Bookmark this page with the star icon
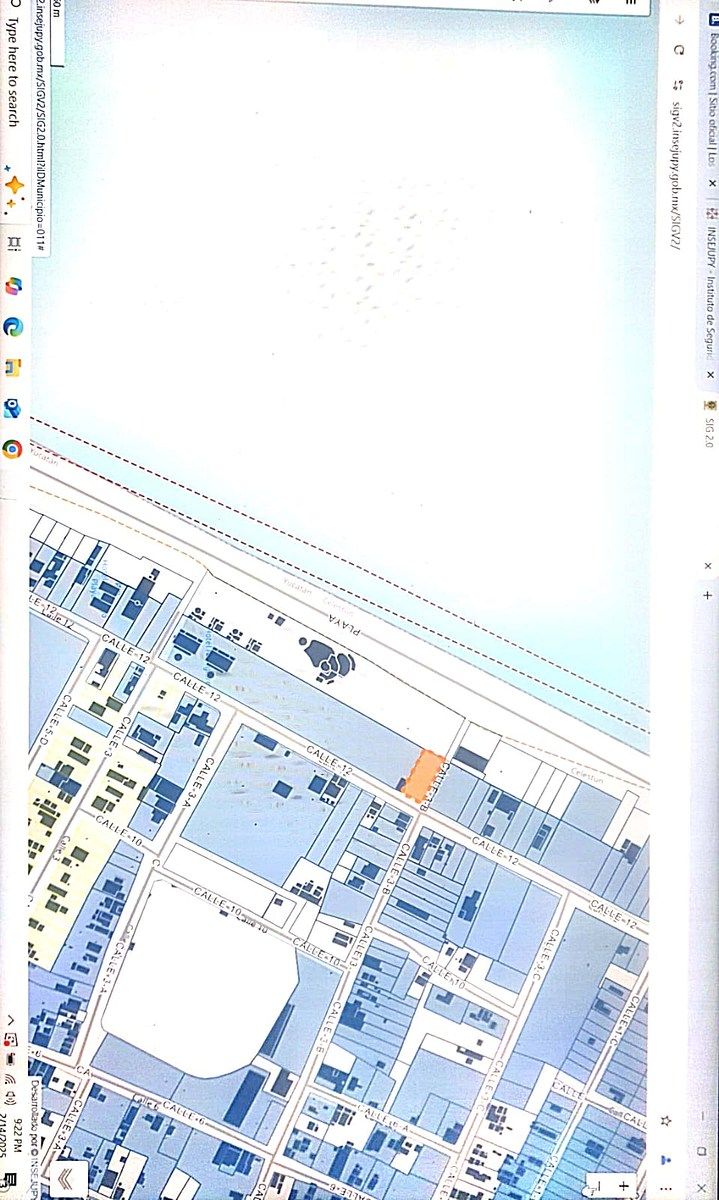The height and width of the screenshot is (1200, 719). pyautogui.click(x=666, y=1121)
